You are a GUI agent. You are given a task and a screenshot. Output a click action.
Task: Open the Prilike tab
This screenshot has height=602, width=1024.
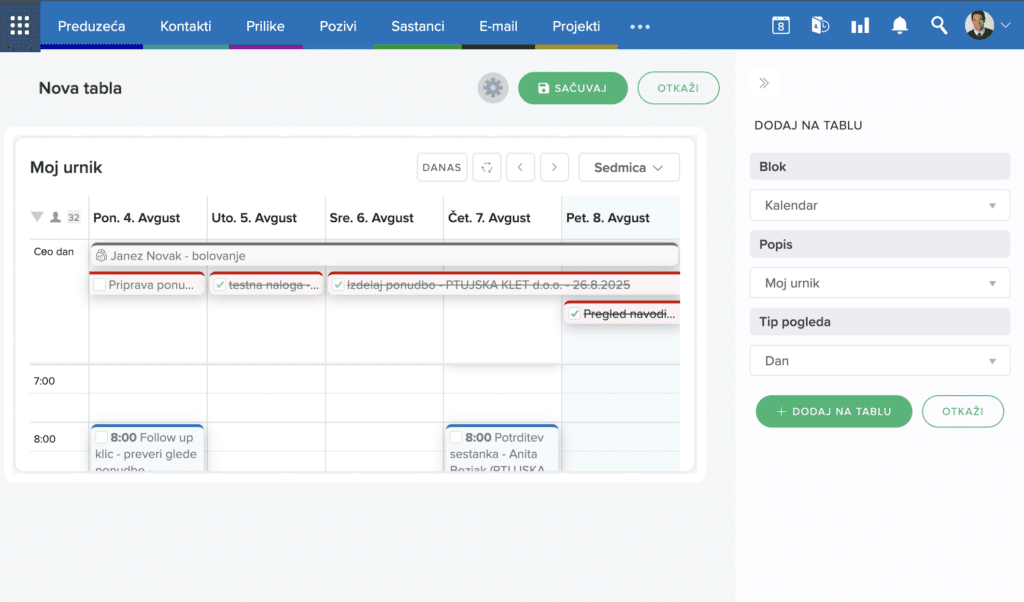click(x=265, y=26)
